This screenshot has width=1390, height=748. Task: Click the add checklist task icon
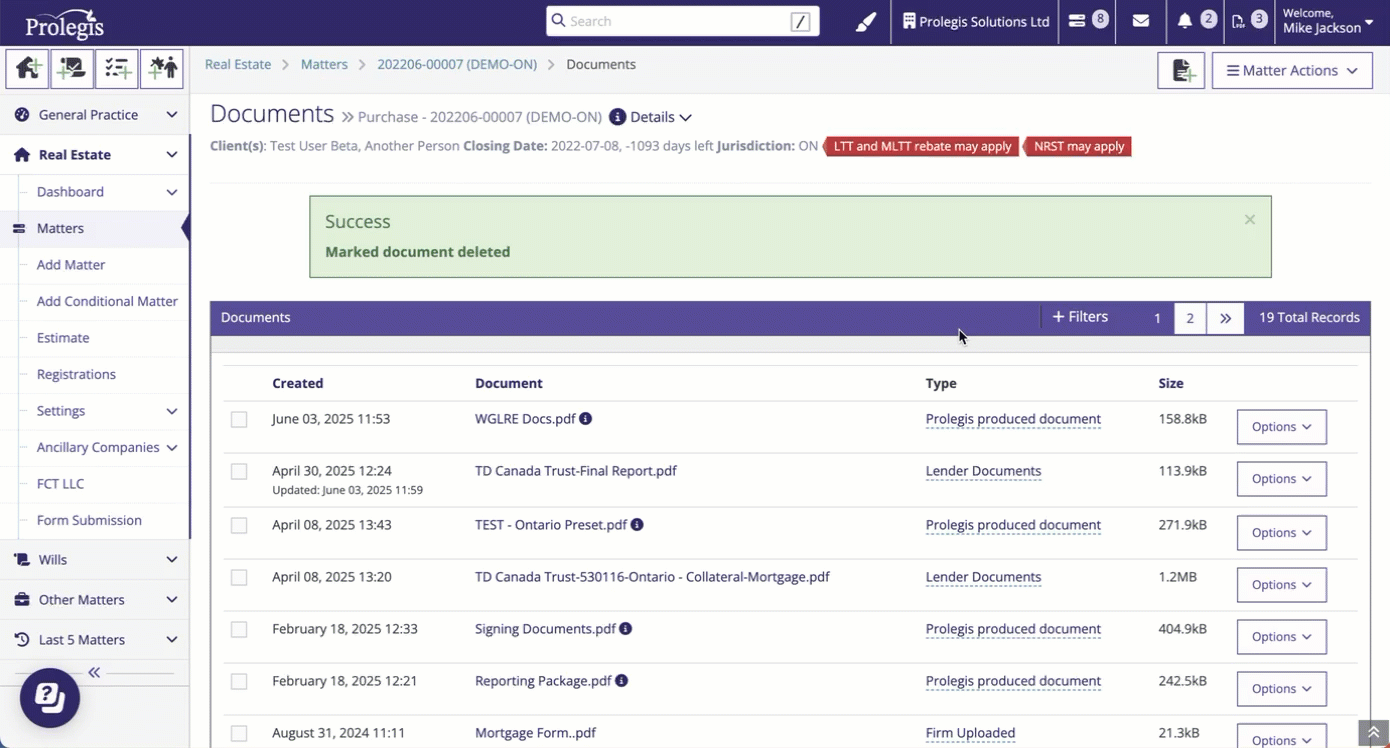(x=117, y=68)
